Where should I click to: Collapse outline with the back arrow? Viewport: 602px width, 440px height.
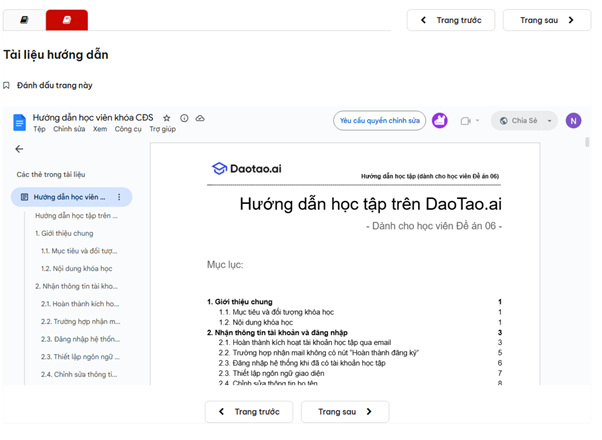click(x=19, y=149)
